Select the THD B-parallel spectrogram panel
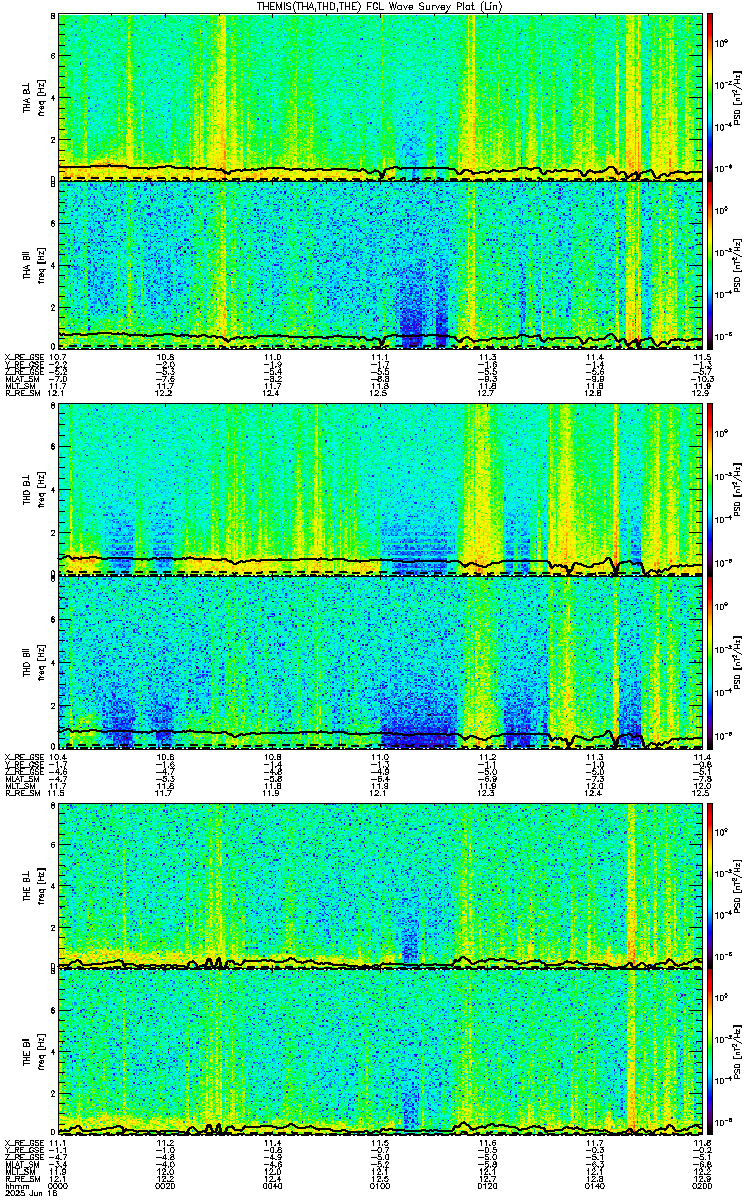The image size is (750, 1200). 381,662
